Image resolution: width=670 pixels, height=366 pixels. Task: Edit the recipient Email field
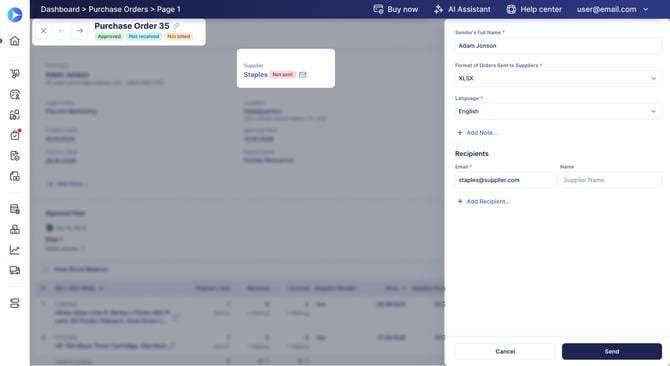coord(505,180)
